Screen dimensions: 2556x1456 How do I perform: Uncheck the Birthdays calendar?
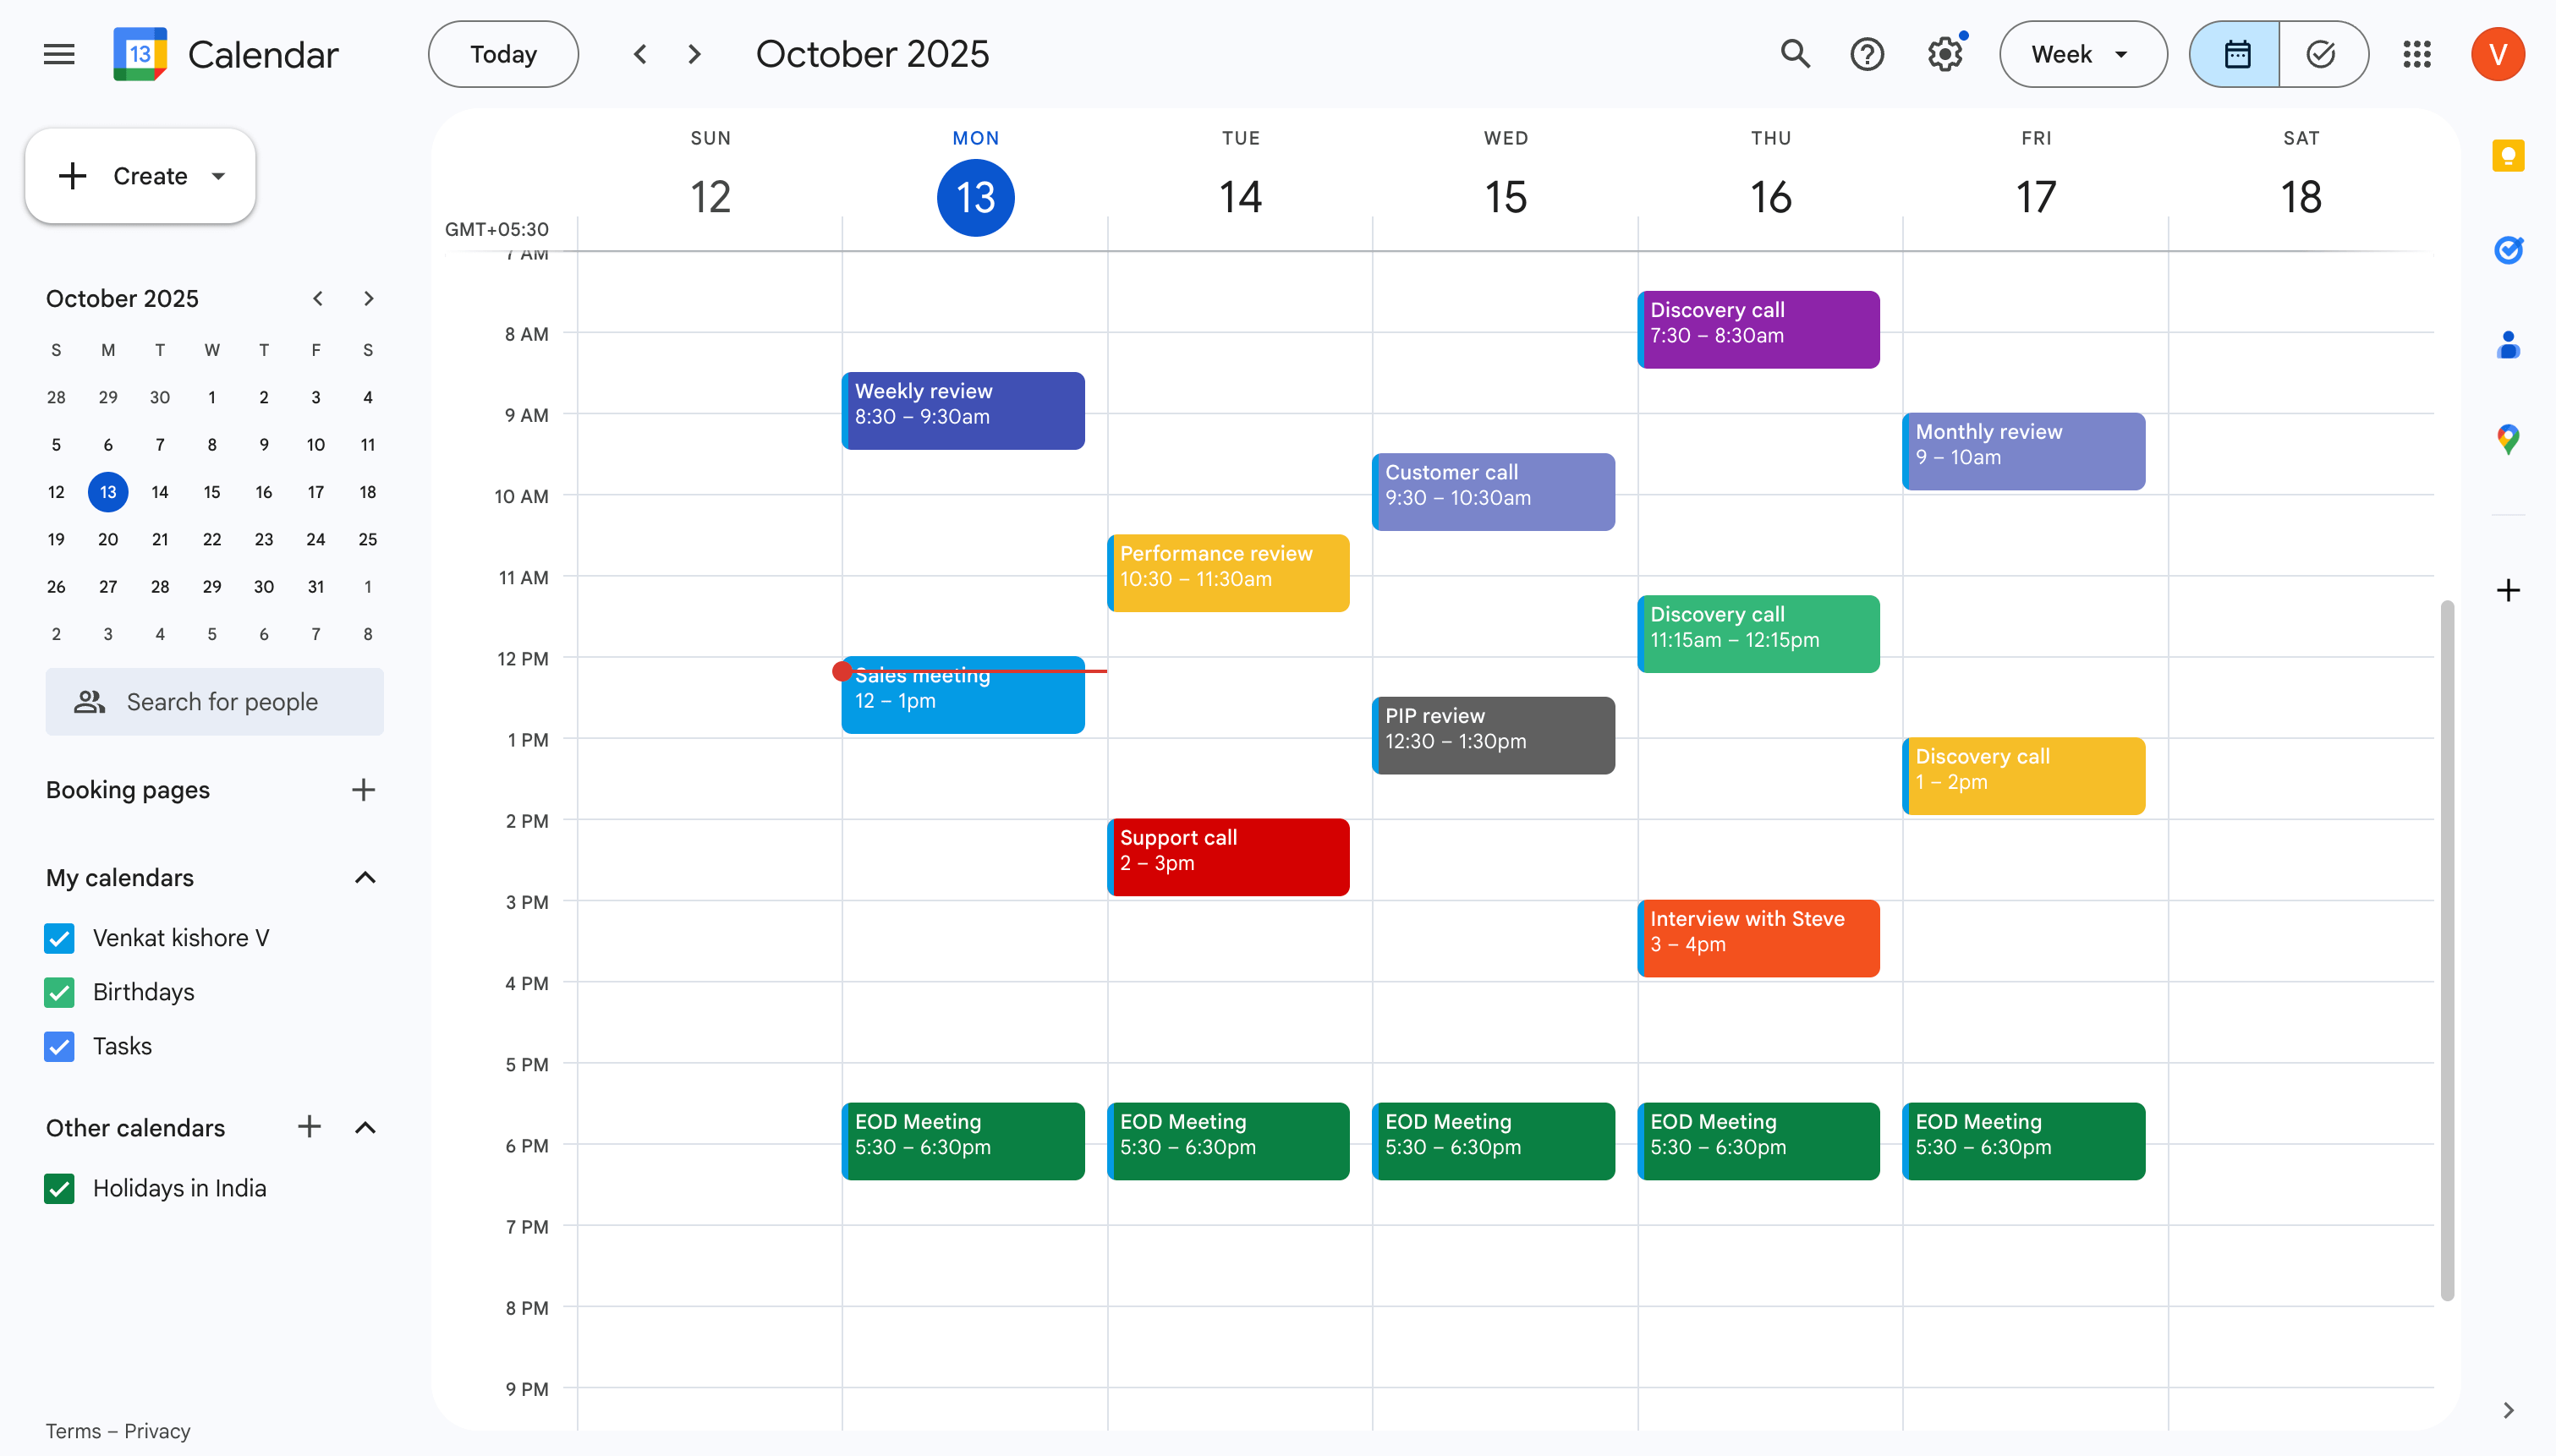pyautogui.click(x=59, y=992)
